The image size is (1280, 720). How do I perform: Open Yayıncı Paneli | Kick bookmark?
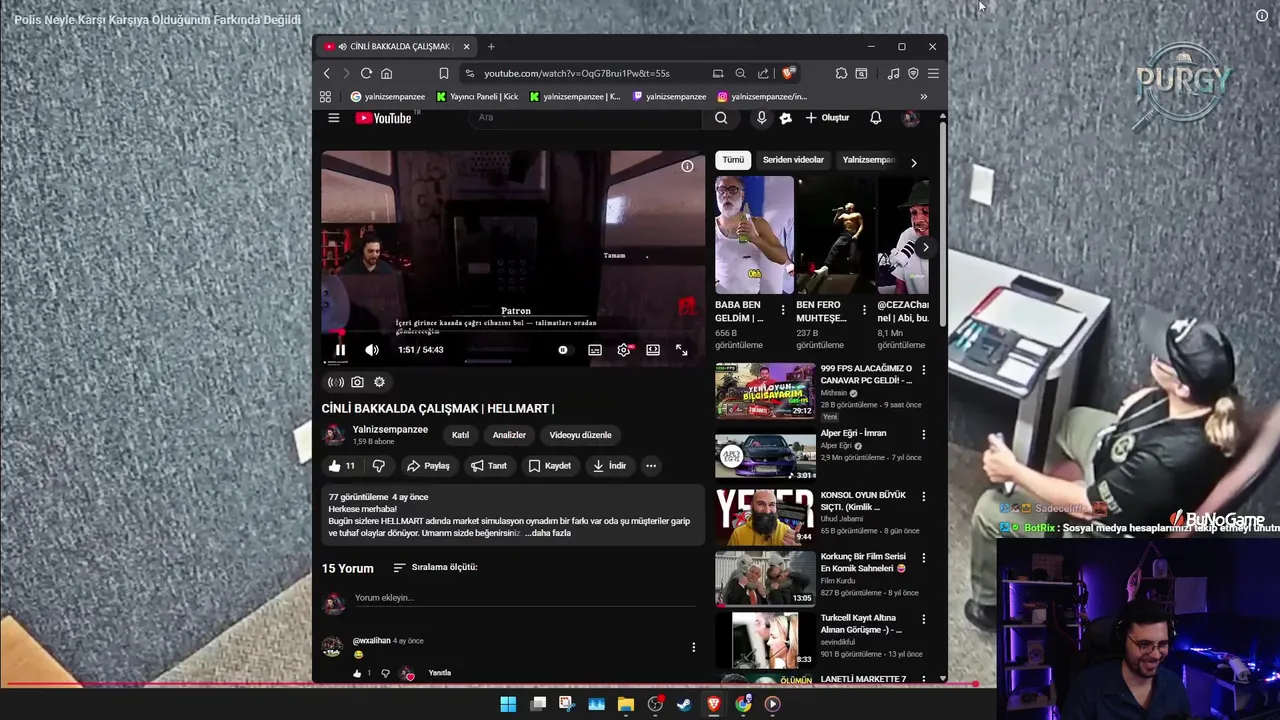477,97
